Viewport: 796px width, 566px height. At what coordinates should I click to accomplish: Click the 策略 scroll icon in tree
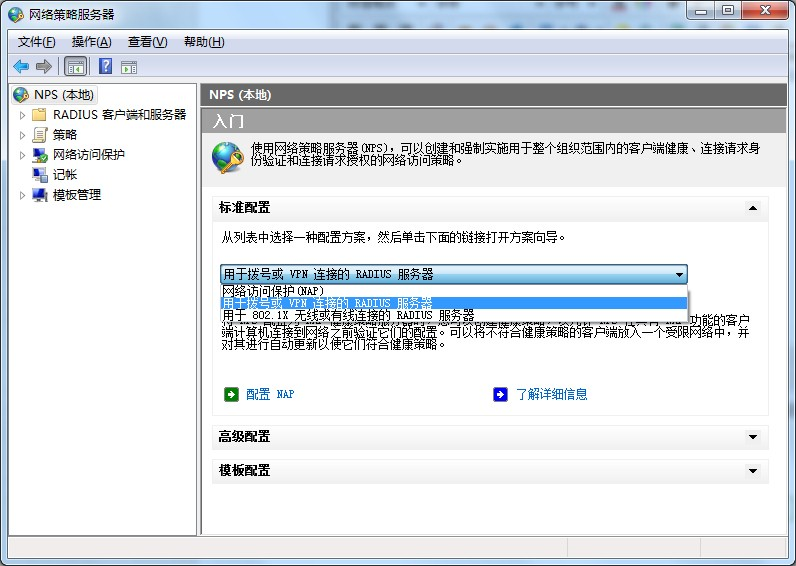click(40, 135)
